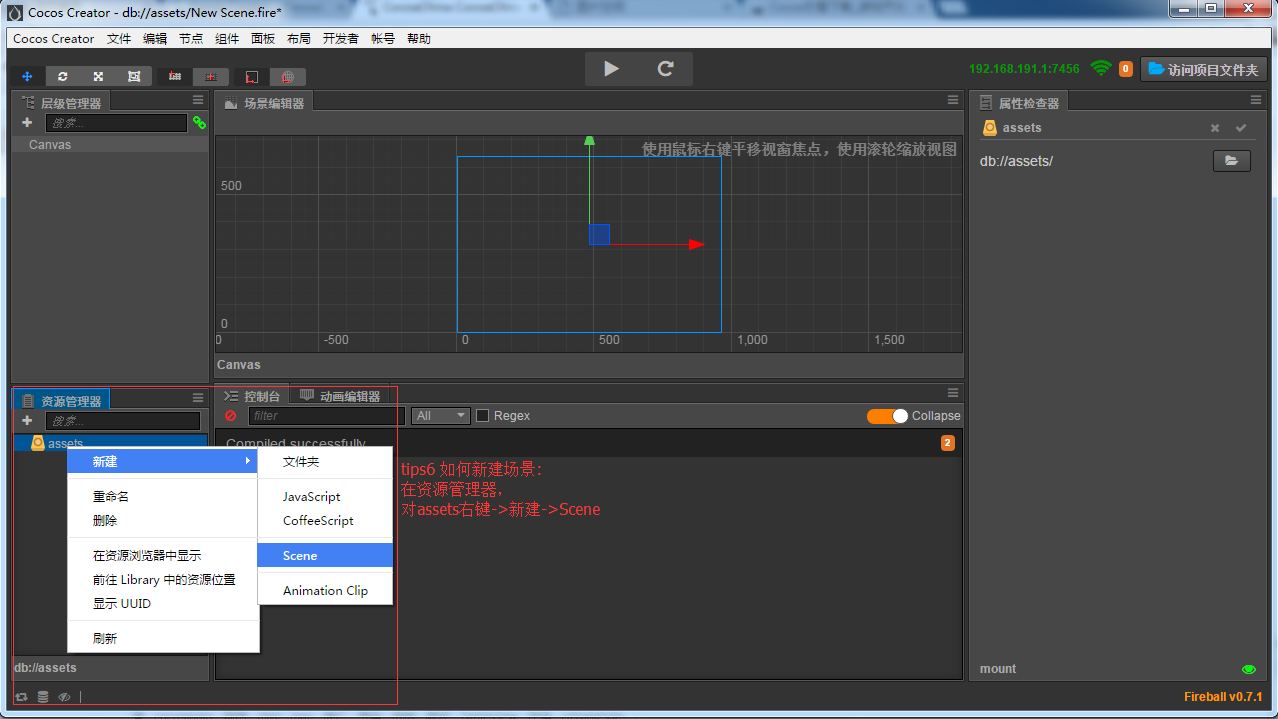Click the console filter input
This screenshot has height=719, width=1278.
coord(327,416)
